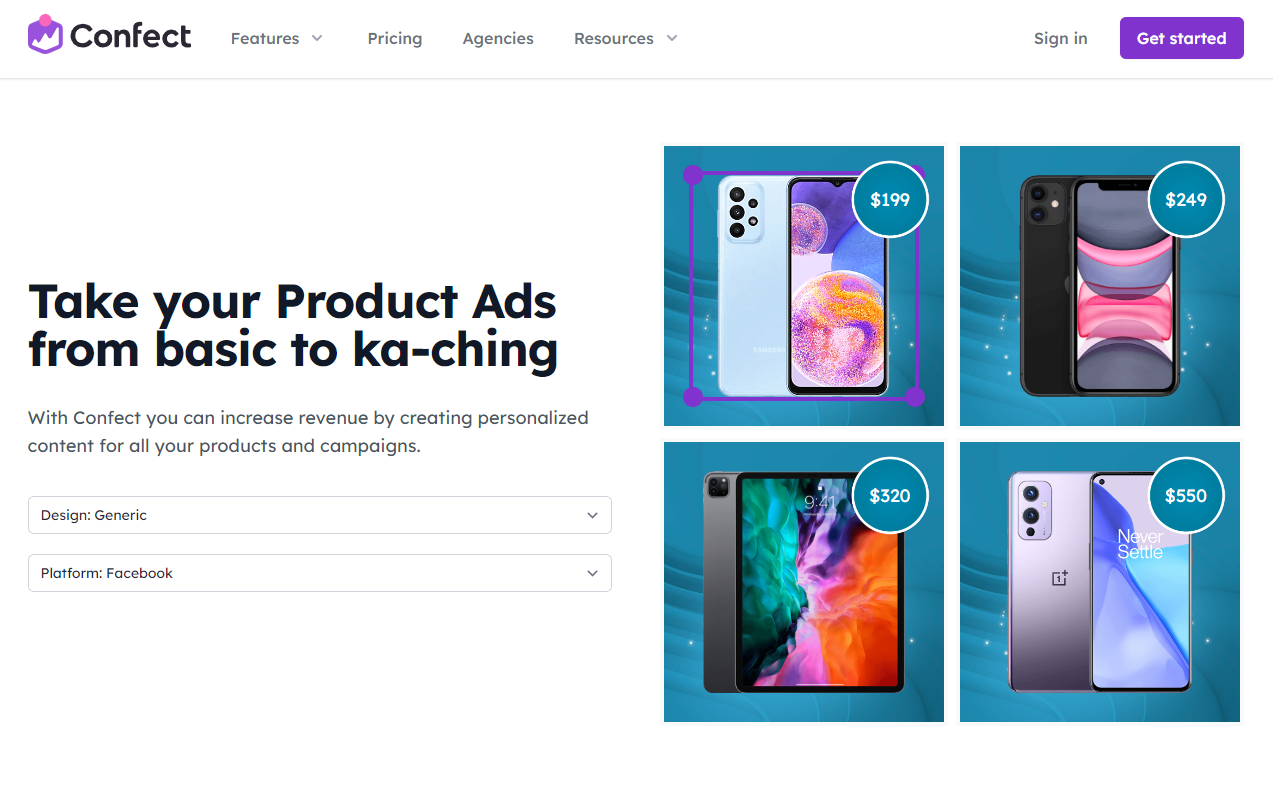Click the Get started button
Image resolution: width=1273 pixels, height=788 pixels.
click(1182, 38)
